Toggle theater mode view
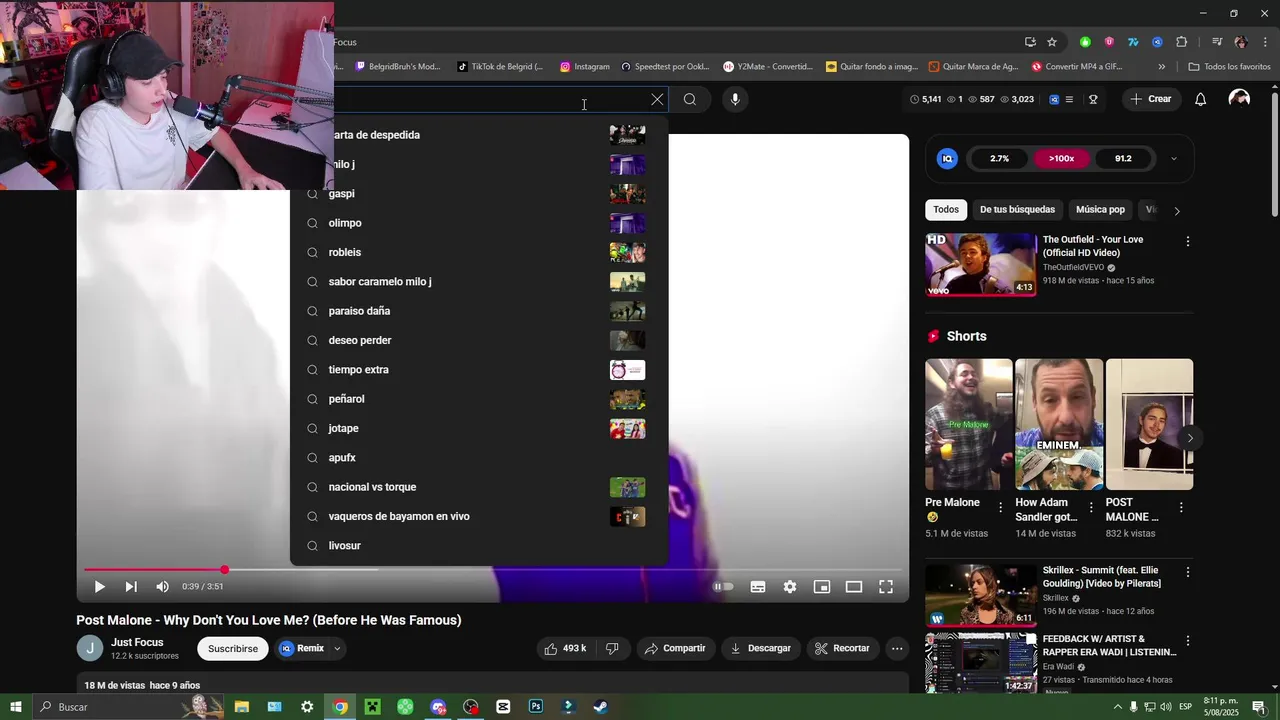This screenshot has width=1280, height=720. [x=854, y=587]
